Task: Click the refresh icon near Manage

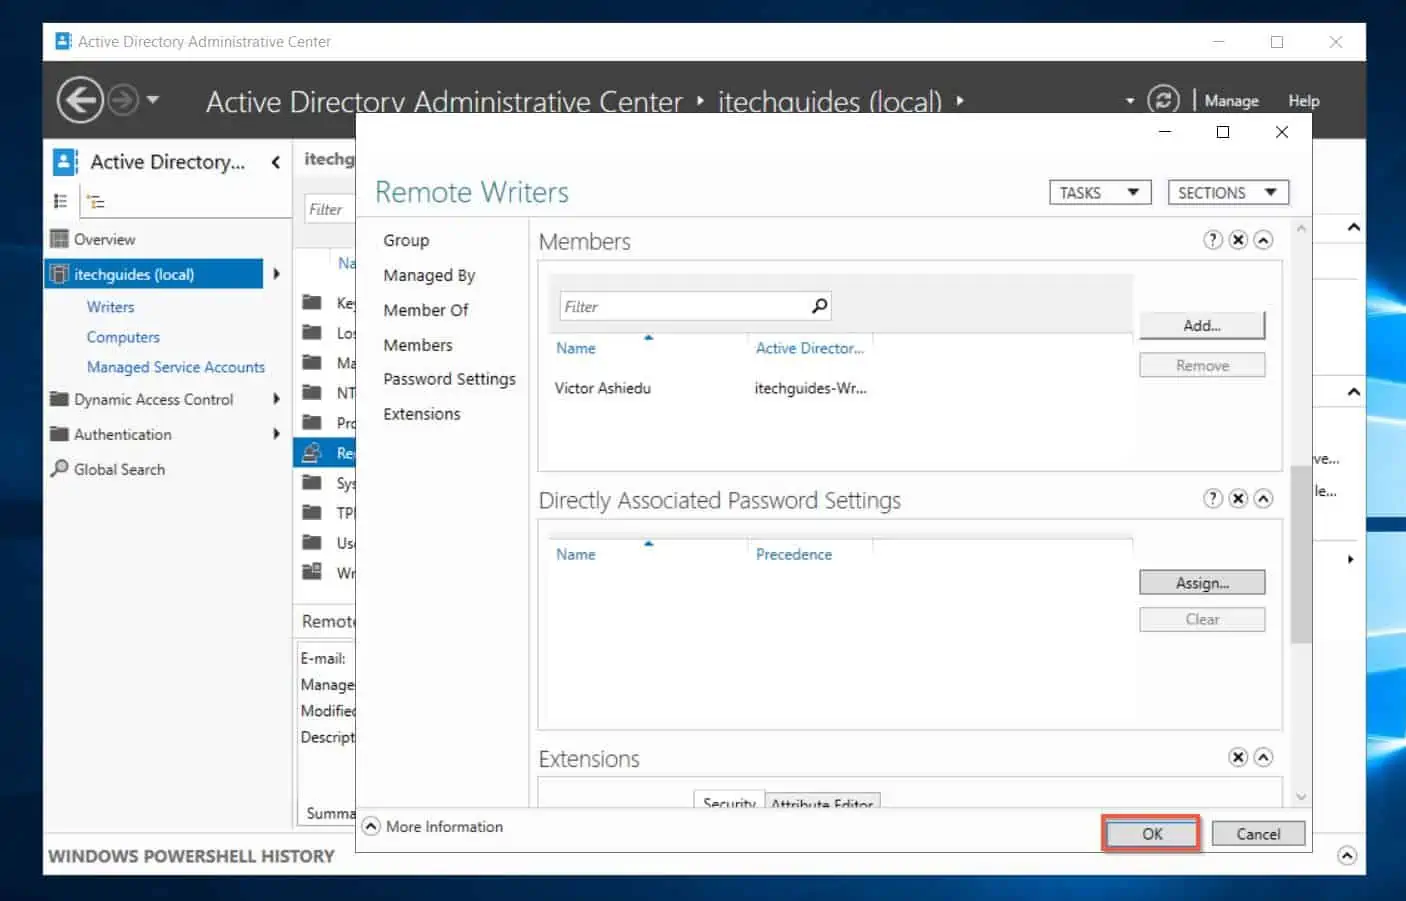Action: (x=1163, y=100)
